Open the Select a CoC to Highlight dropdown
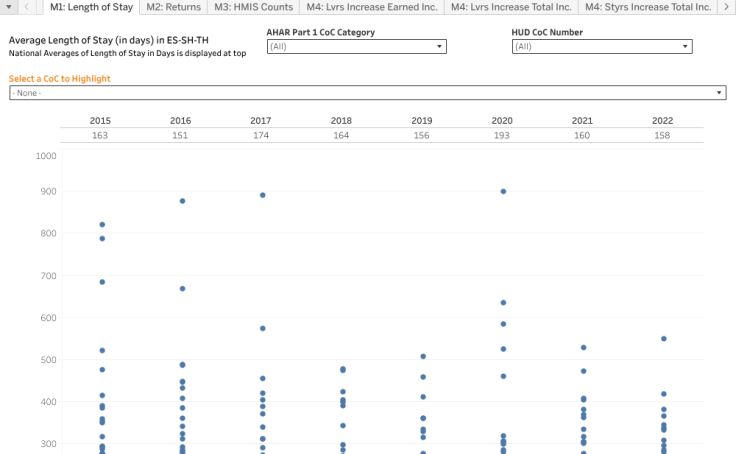736x454 pixels. coord(367,93)
